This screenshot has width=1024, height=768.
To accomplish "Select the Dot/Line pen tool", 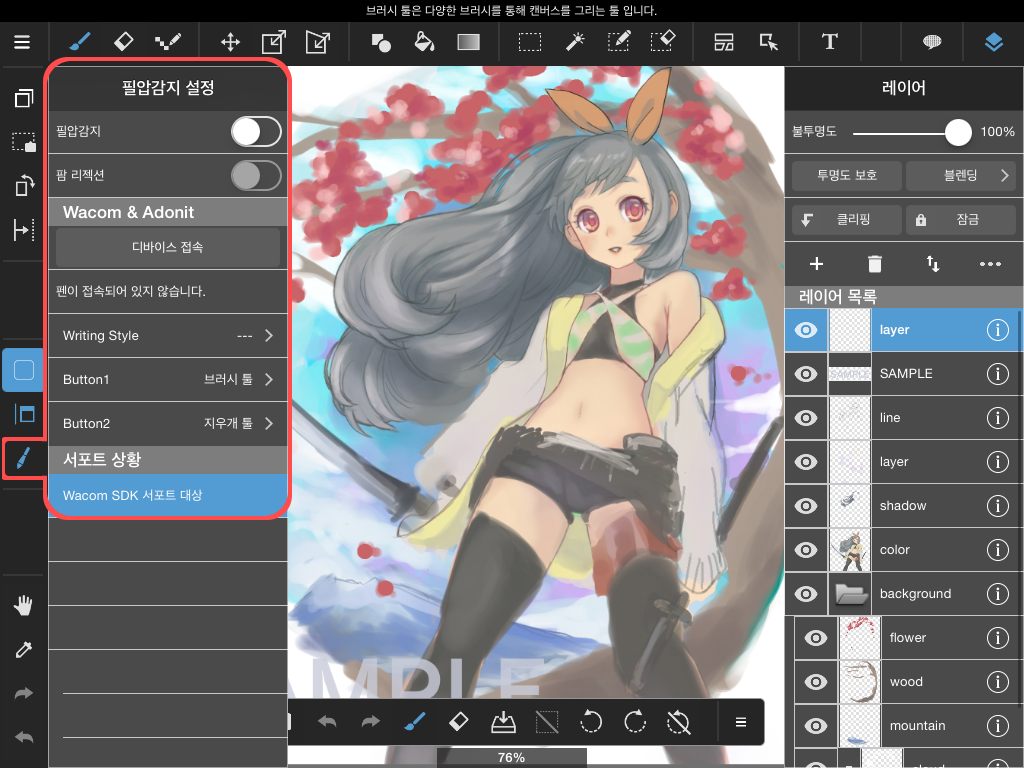I will pos(167,42).
